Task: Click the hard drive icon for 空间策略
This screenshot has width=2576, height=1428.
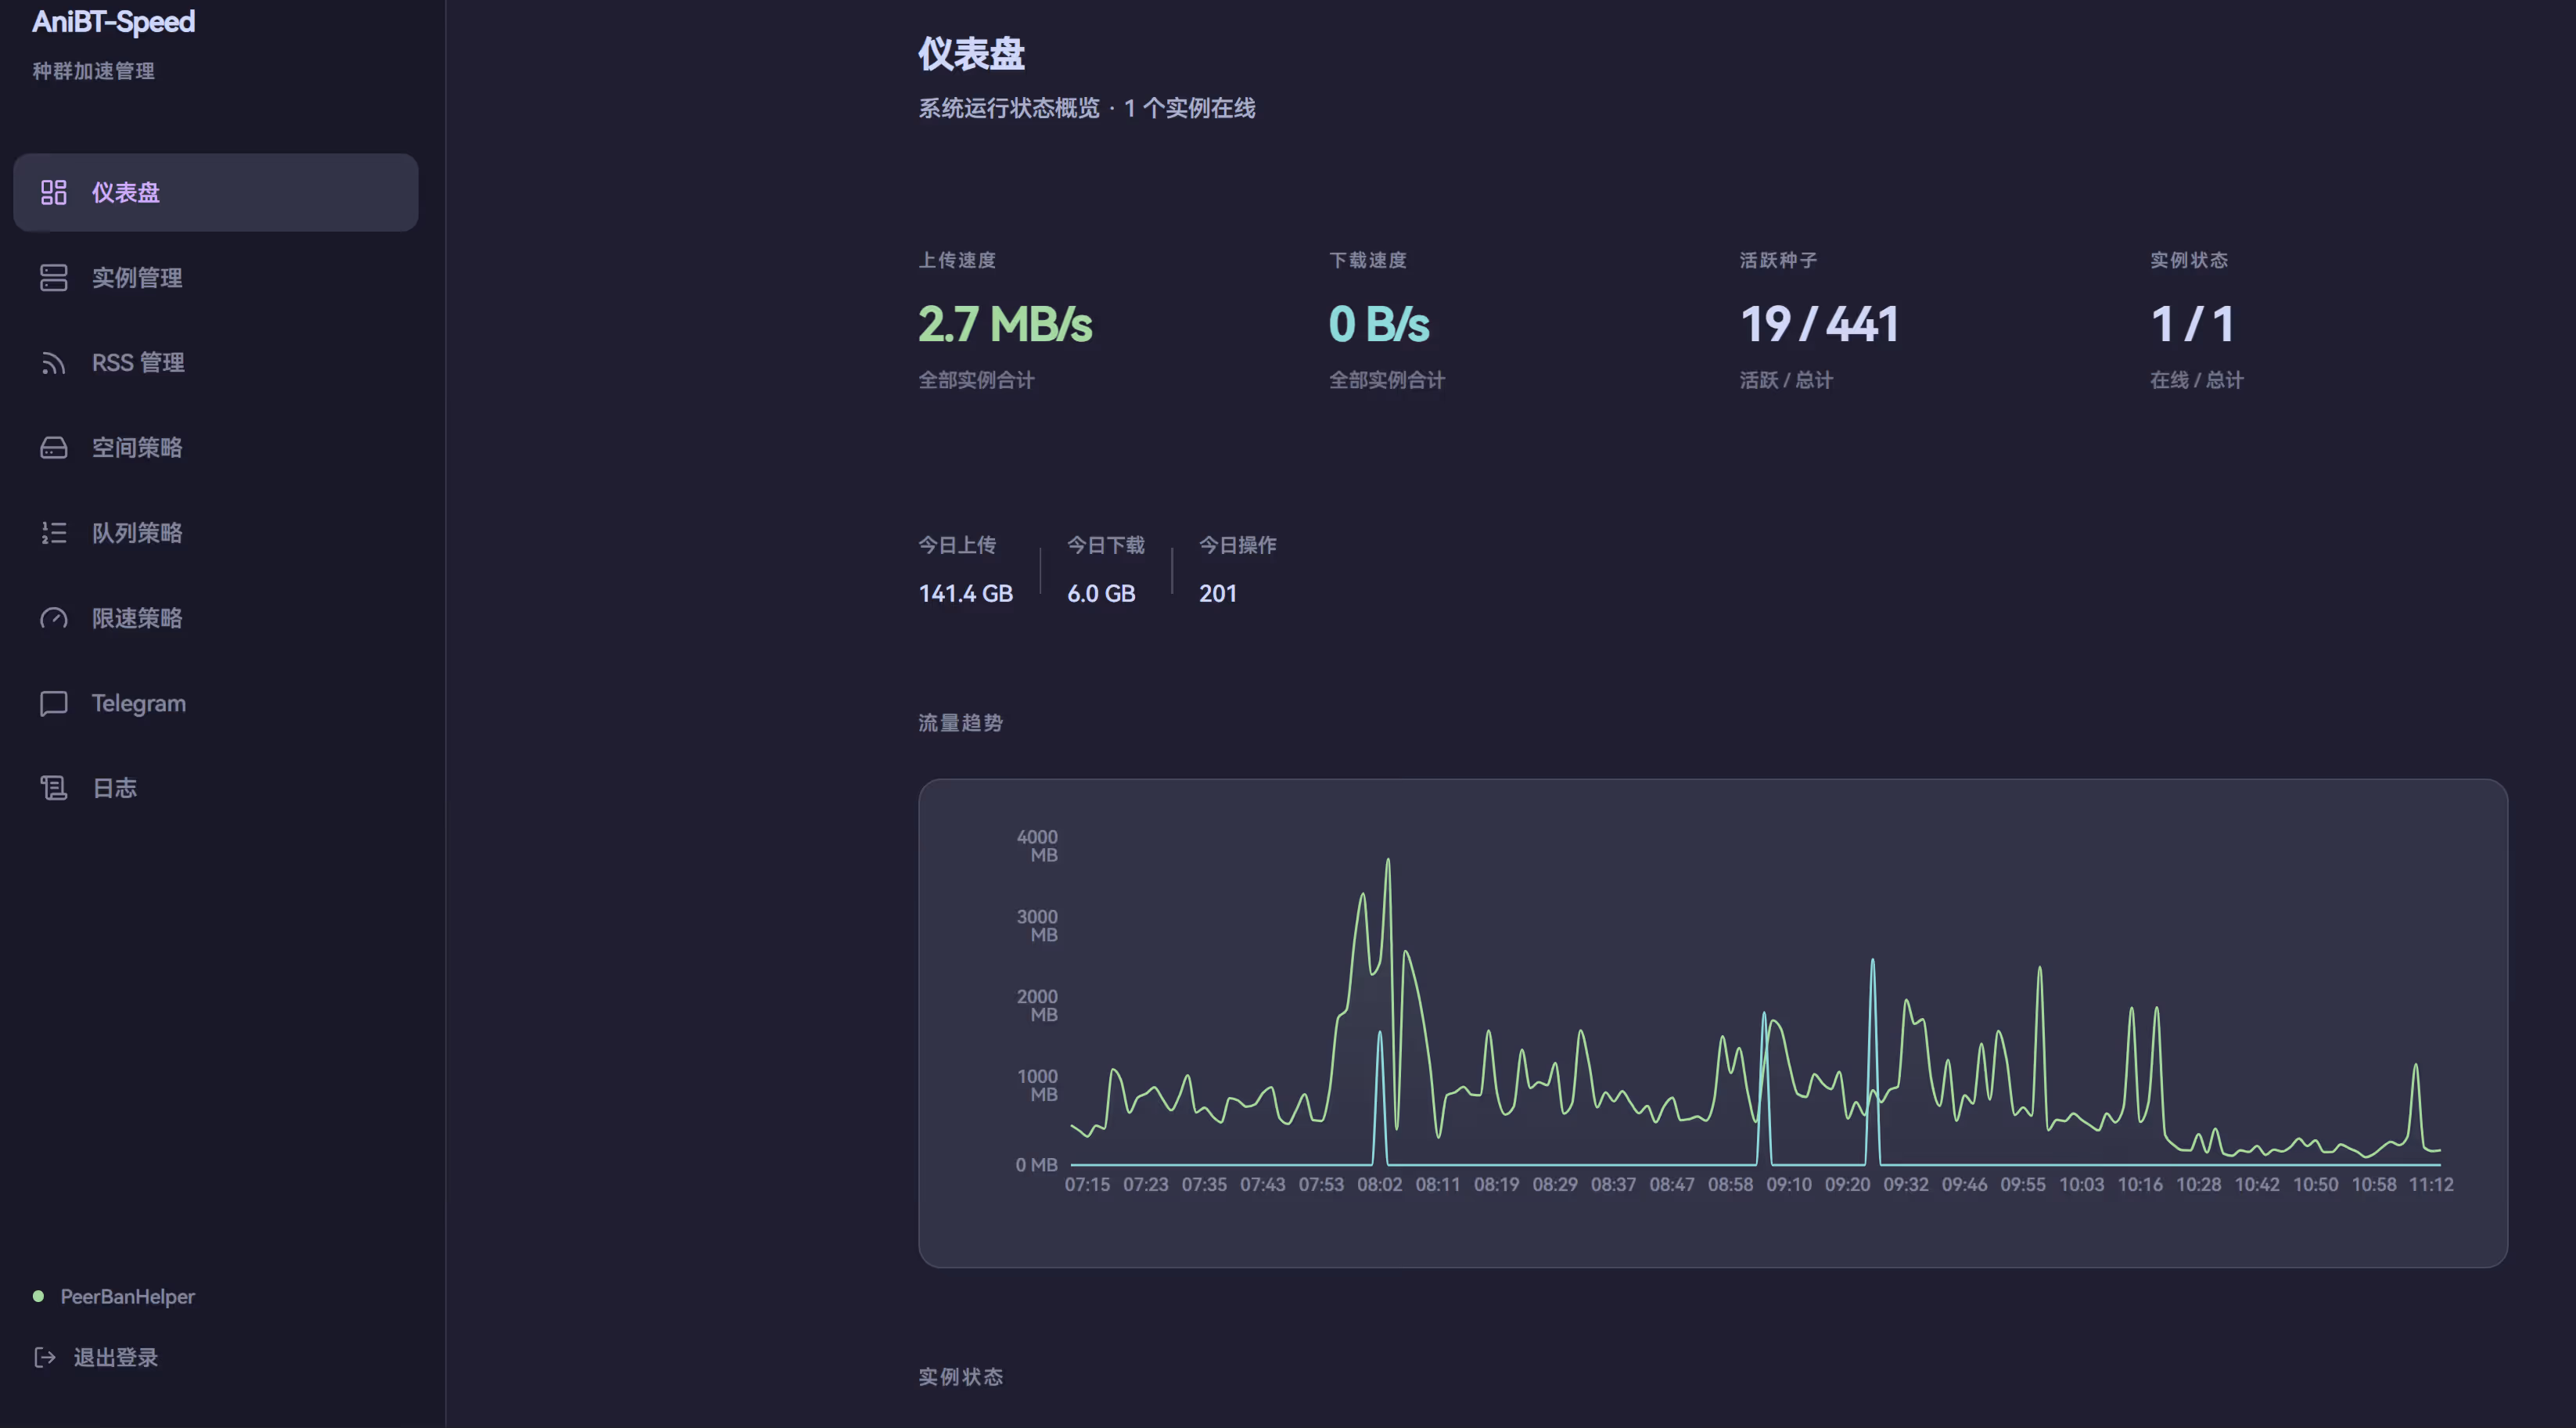Action: coord(53,448)
